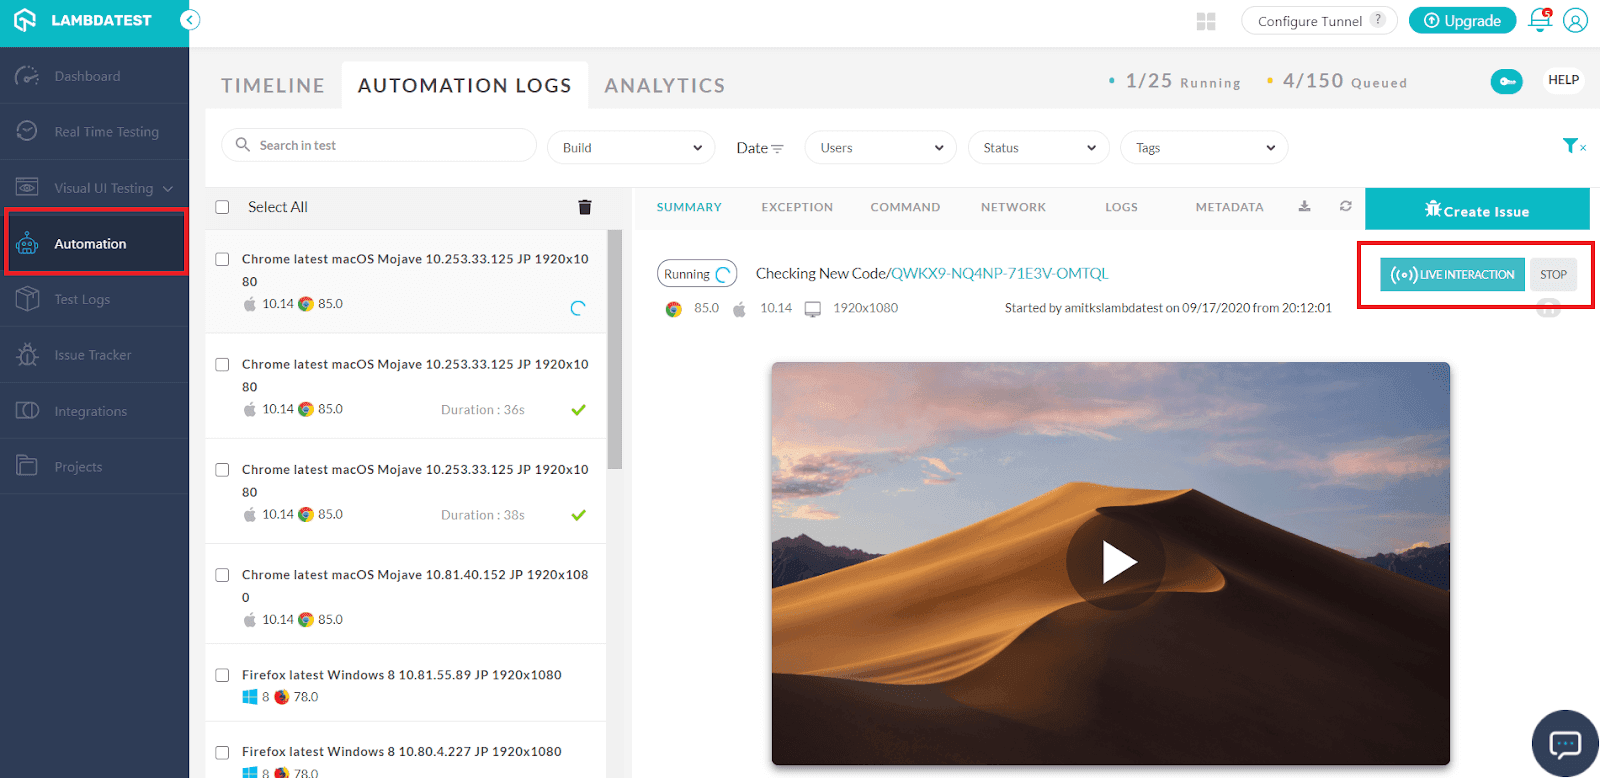The width and height of the screenshot is (1600, 778).
Task: Click the download icon beside Metadata
Action: click(x=1304, y=207)
